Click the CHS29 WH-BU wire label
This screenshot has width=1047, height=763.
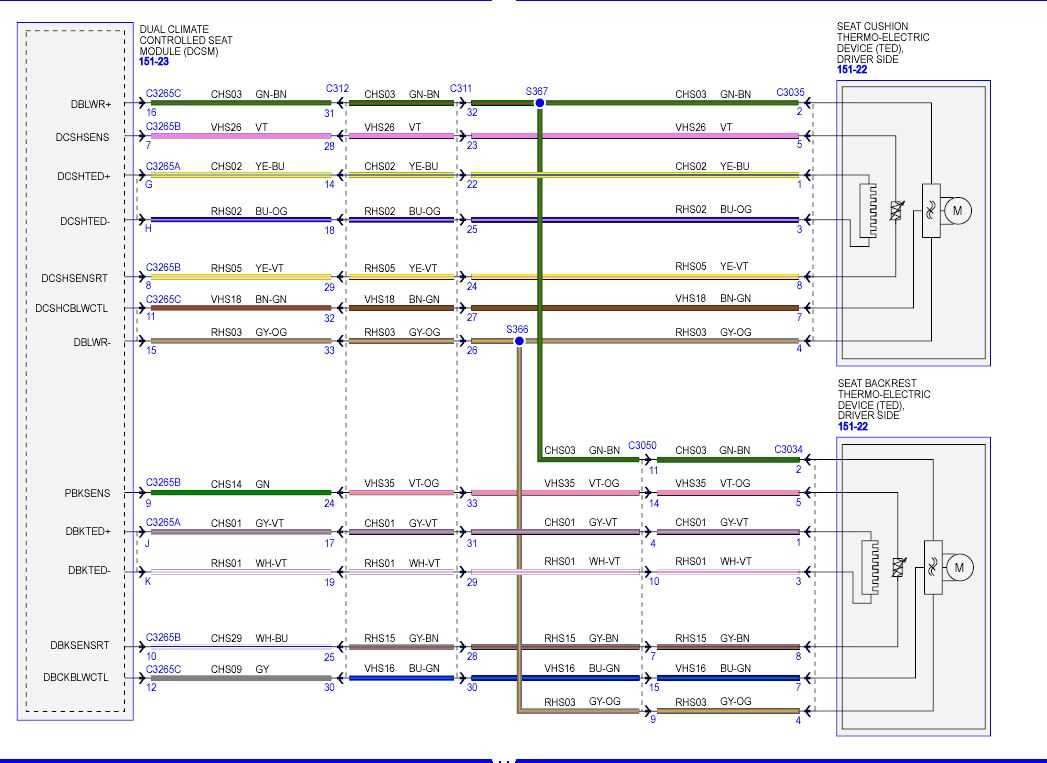tap(249, 638)
